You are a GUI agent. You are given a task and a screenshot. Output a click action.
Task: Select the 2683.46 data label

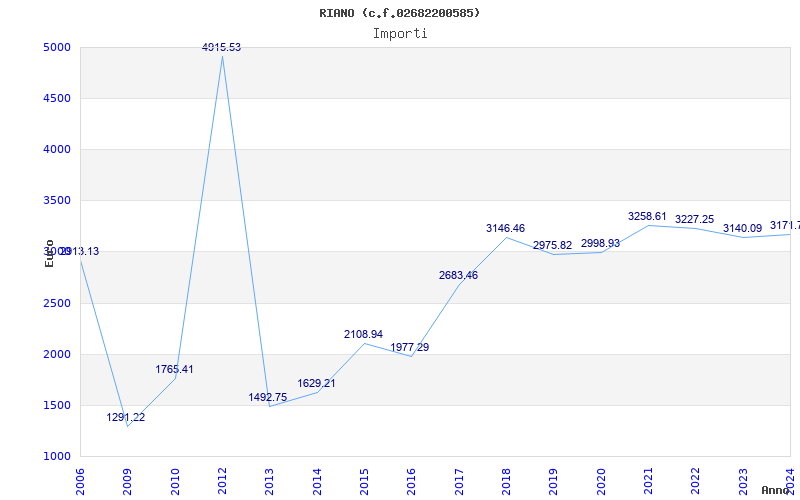(458, 276)
